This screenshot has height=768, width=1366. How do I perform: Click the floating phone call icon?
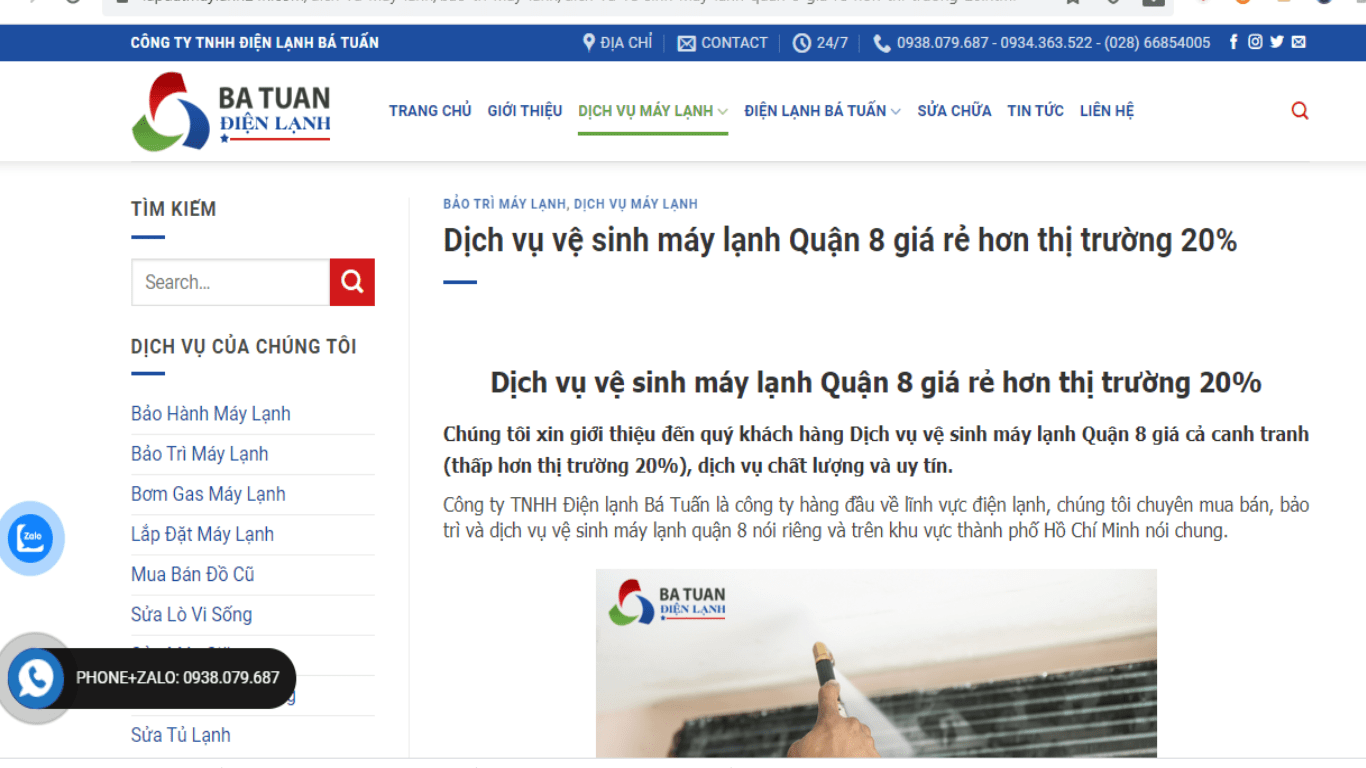tap(35, 679)
